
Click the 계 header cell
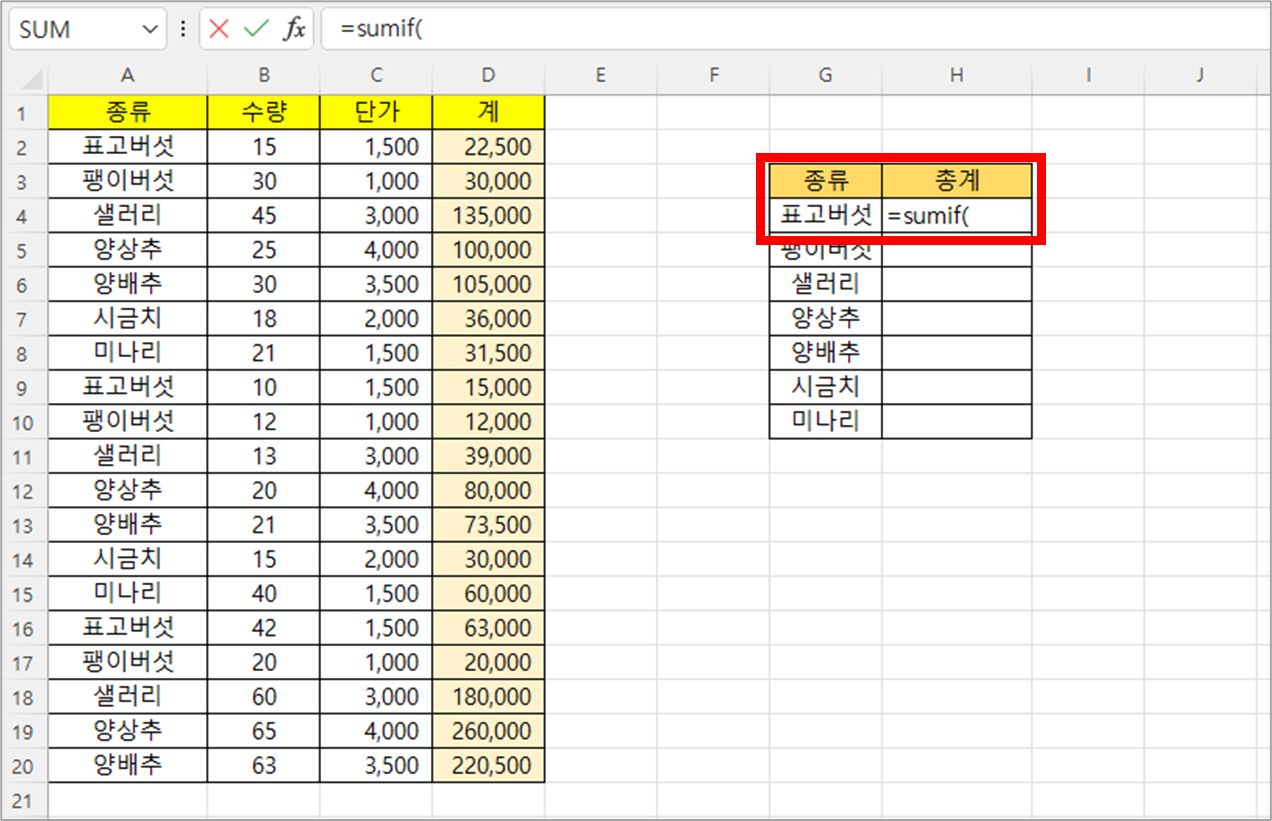pos(488,112)
